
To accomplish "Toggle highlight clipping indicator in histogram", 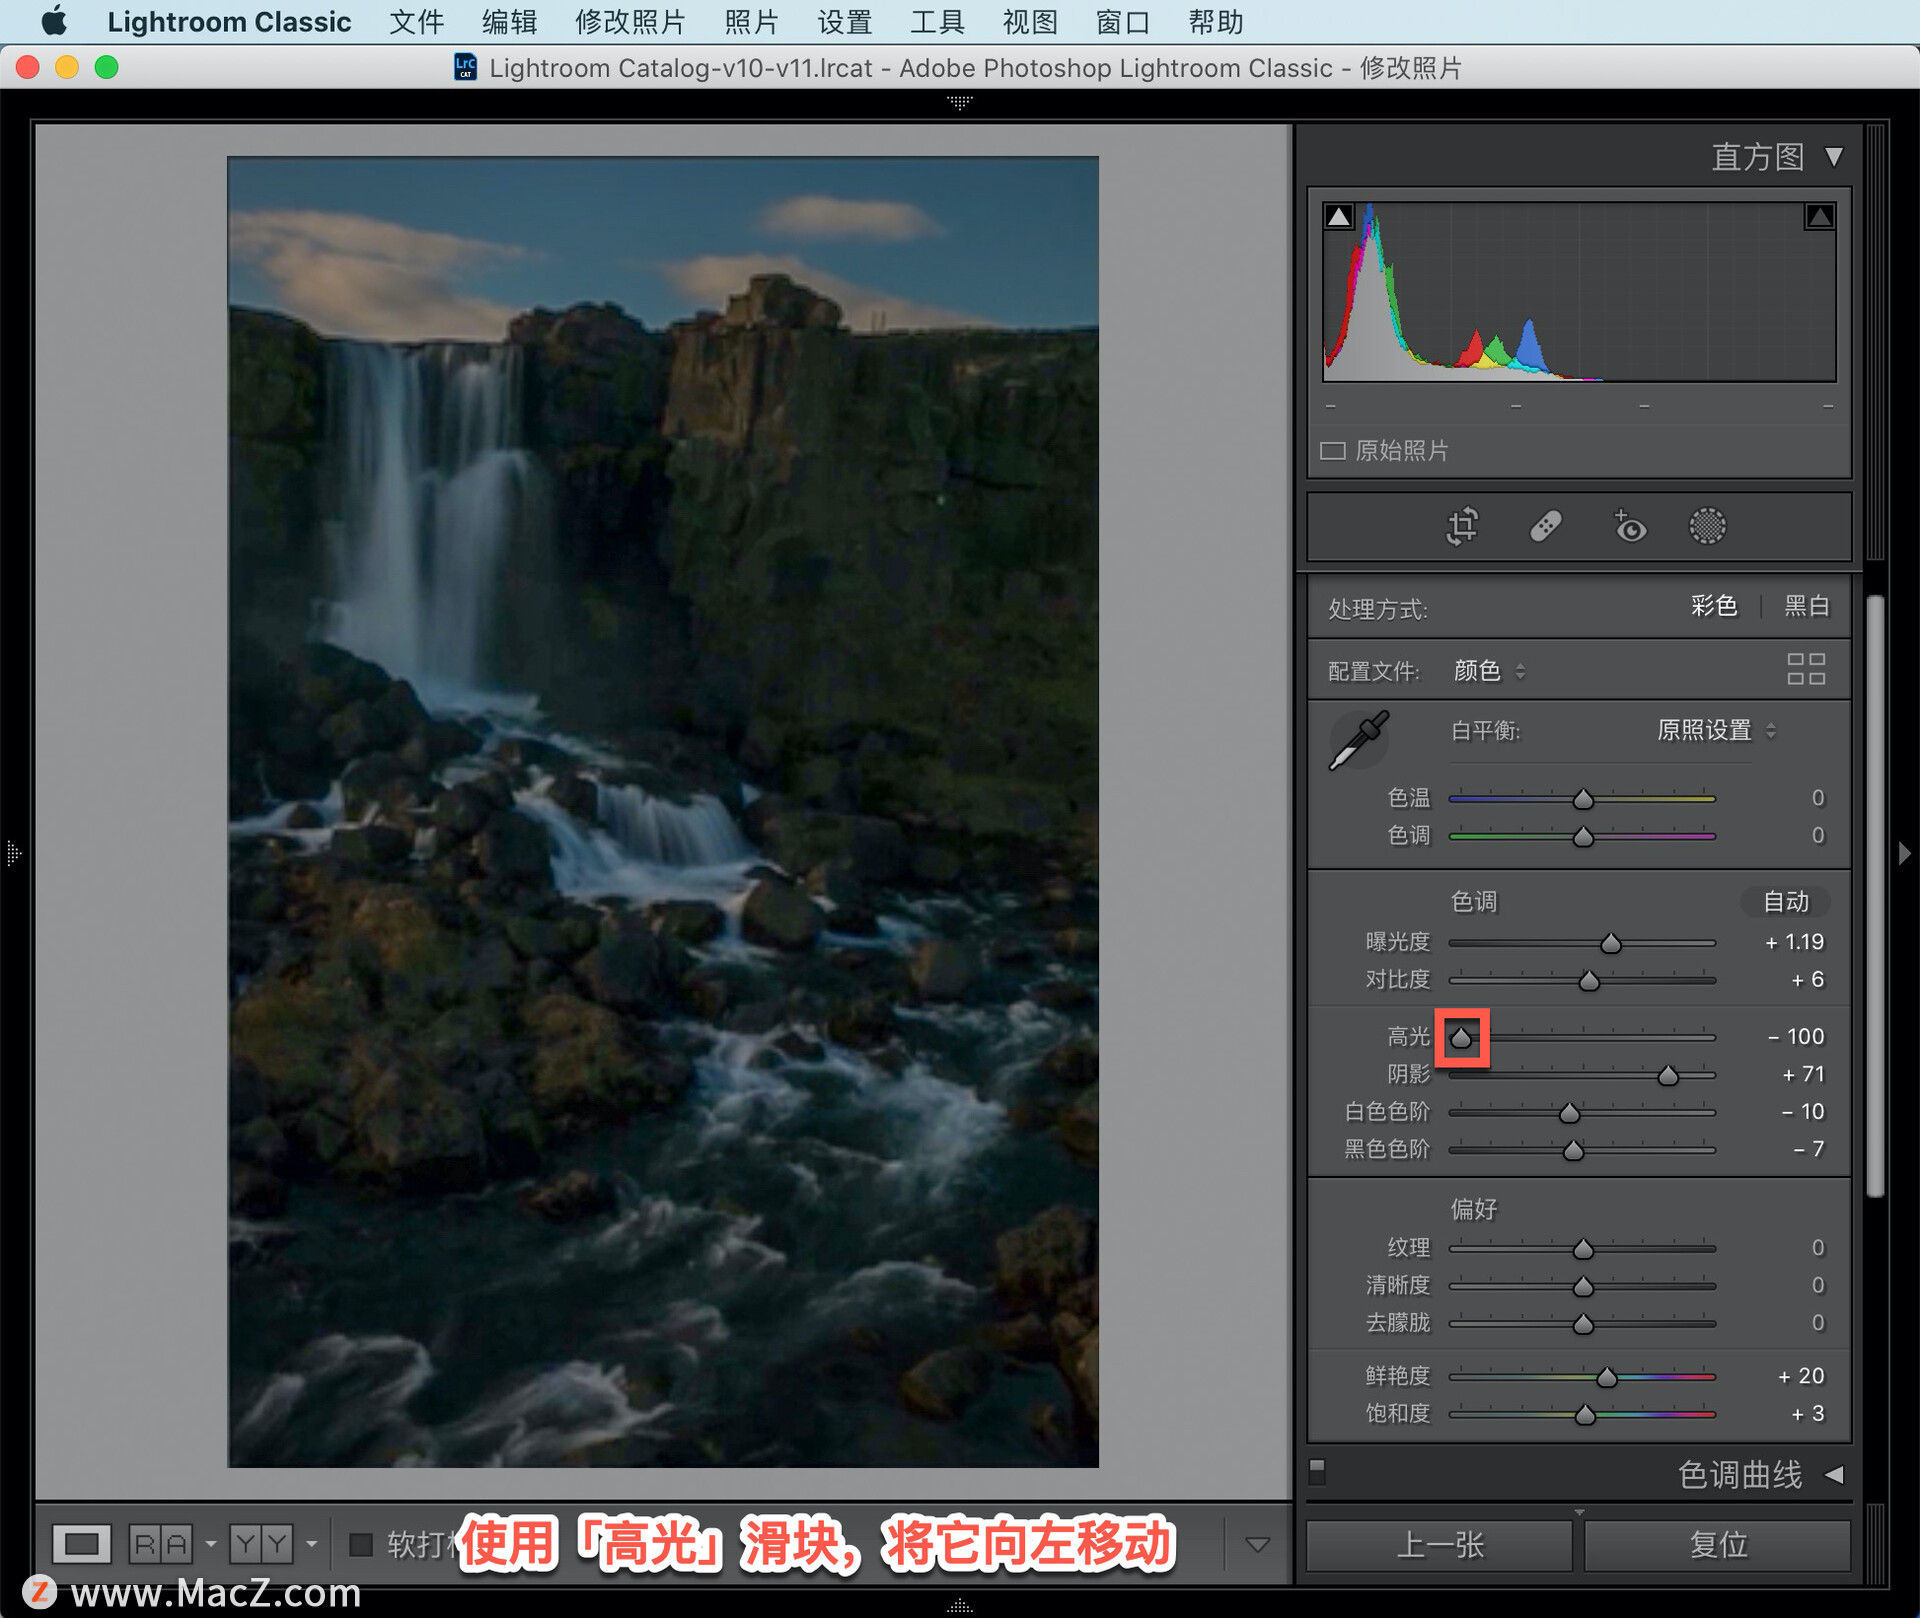I will (1819, 216).
